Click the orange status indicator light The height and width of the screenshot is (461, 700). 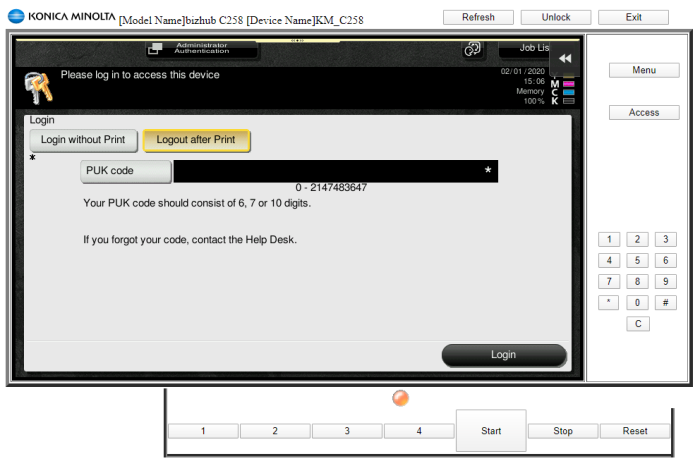pos(401,398)
